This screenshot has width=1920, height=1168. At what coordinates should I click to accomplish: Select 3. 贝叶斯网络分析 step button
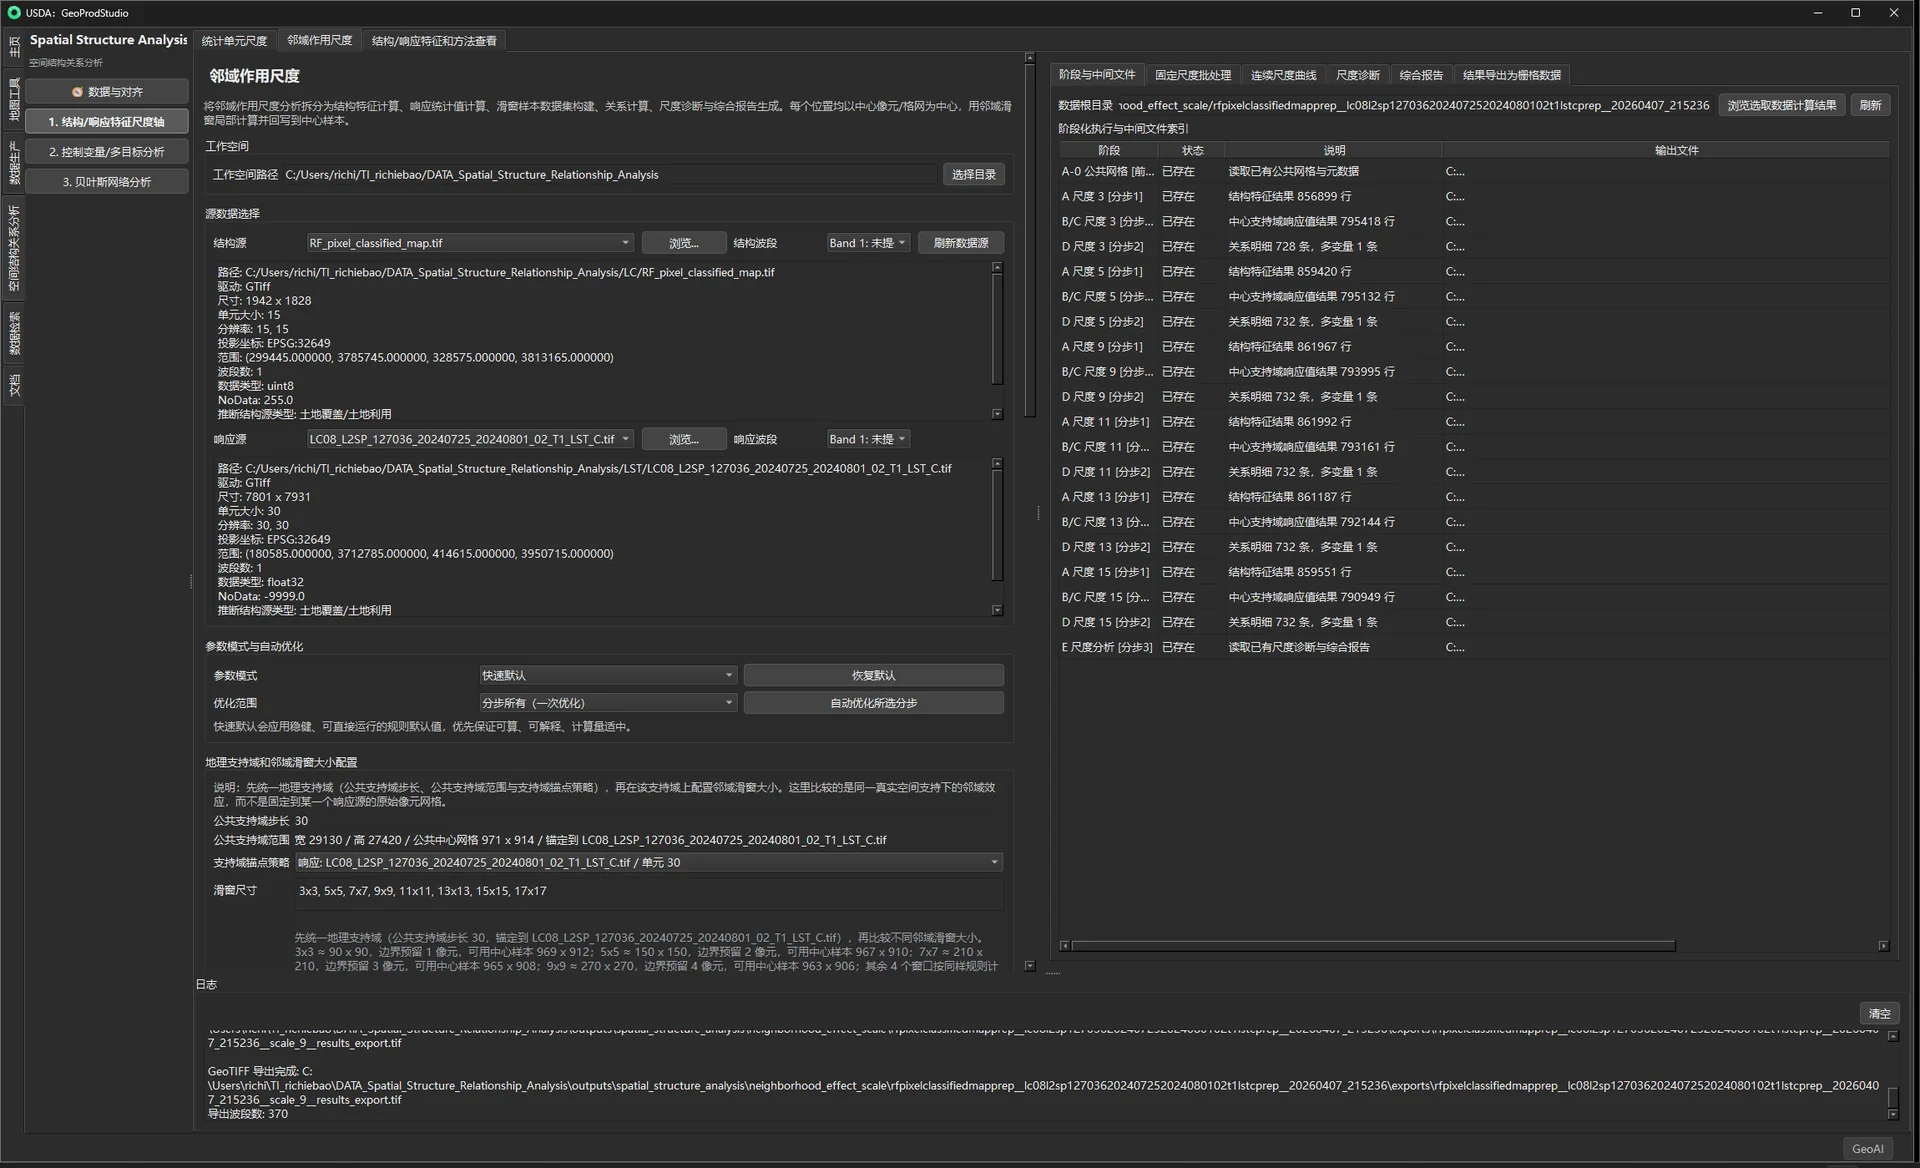(x=107, y=182)
